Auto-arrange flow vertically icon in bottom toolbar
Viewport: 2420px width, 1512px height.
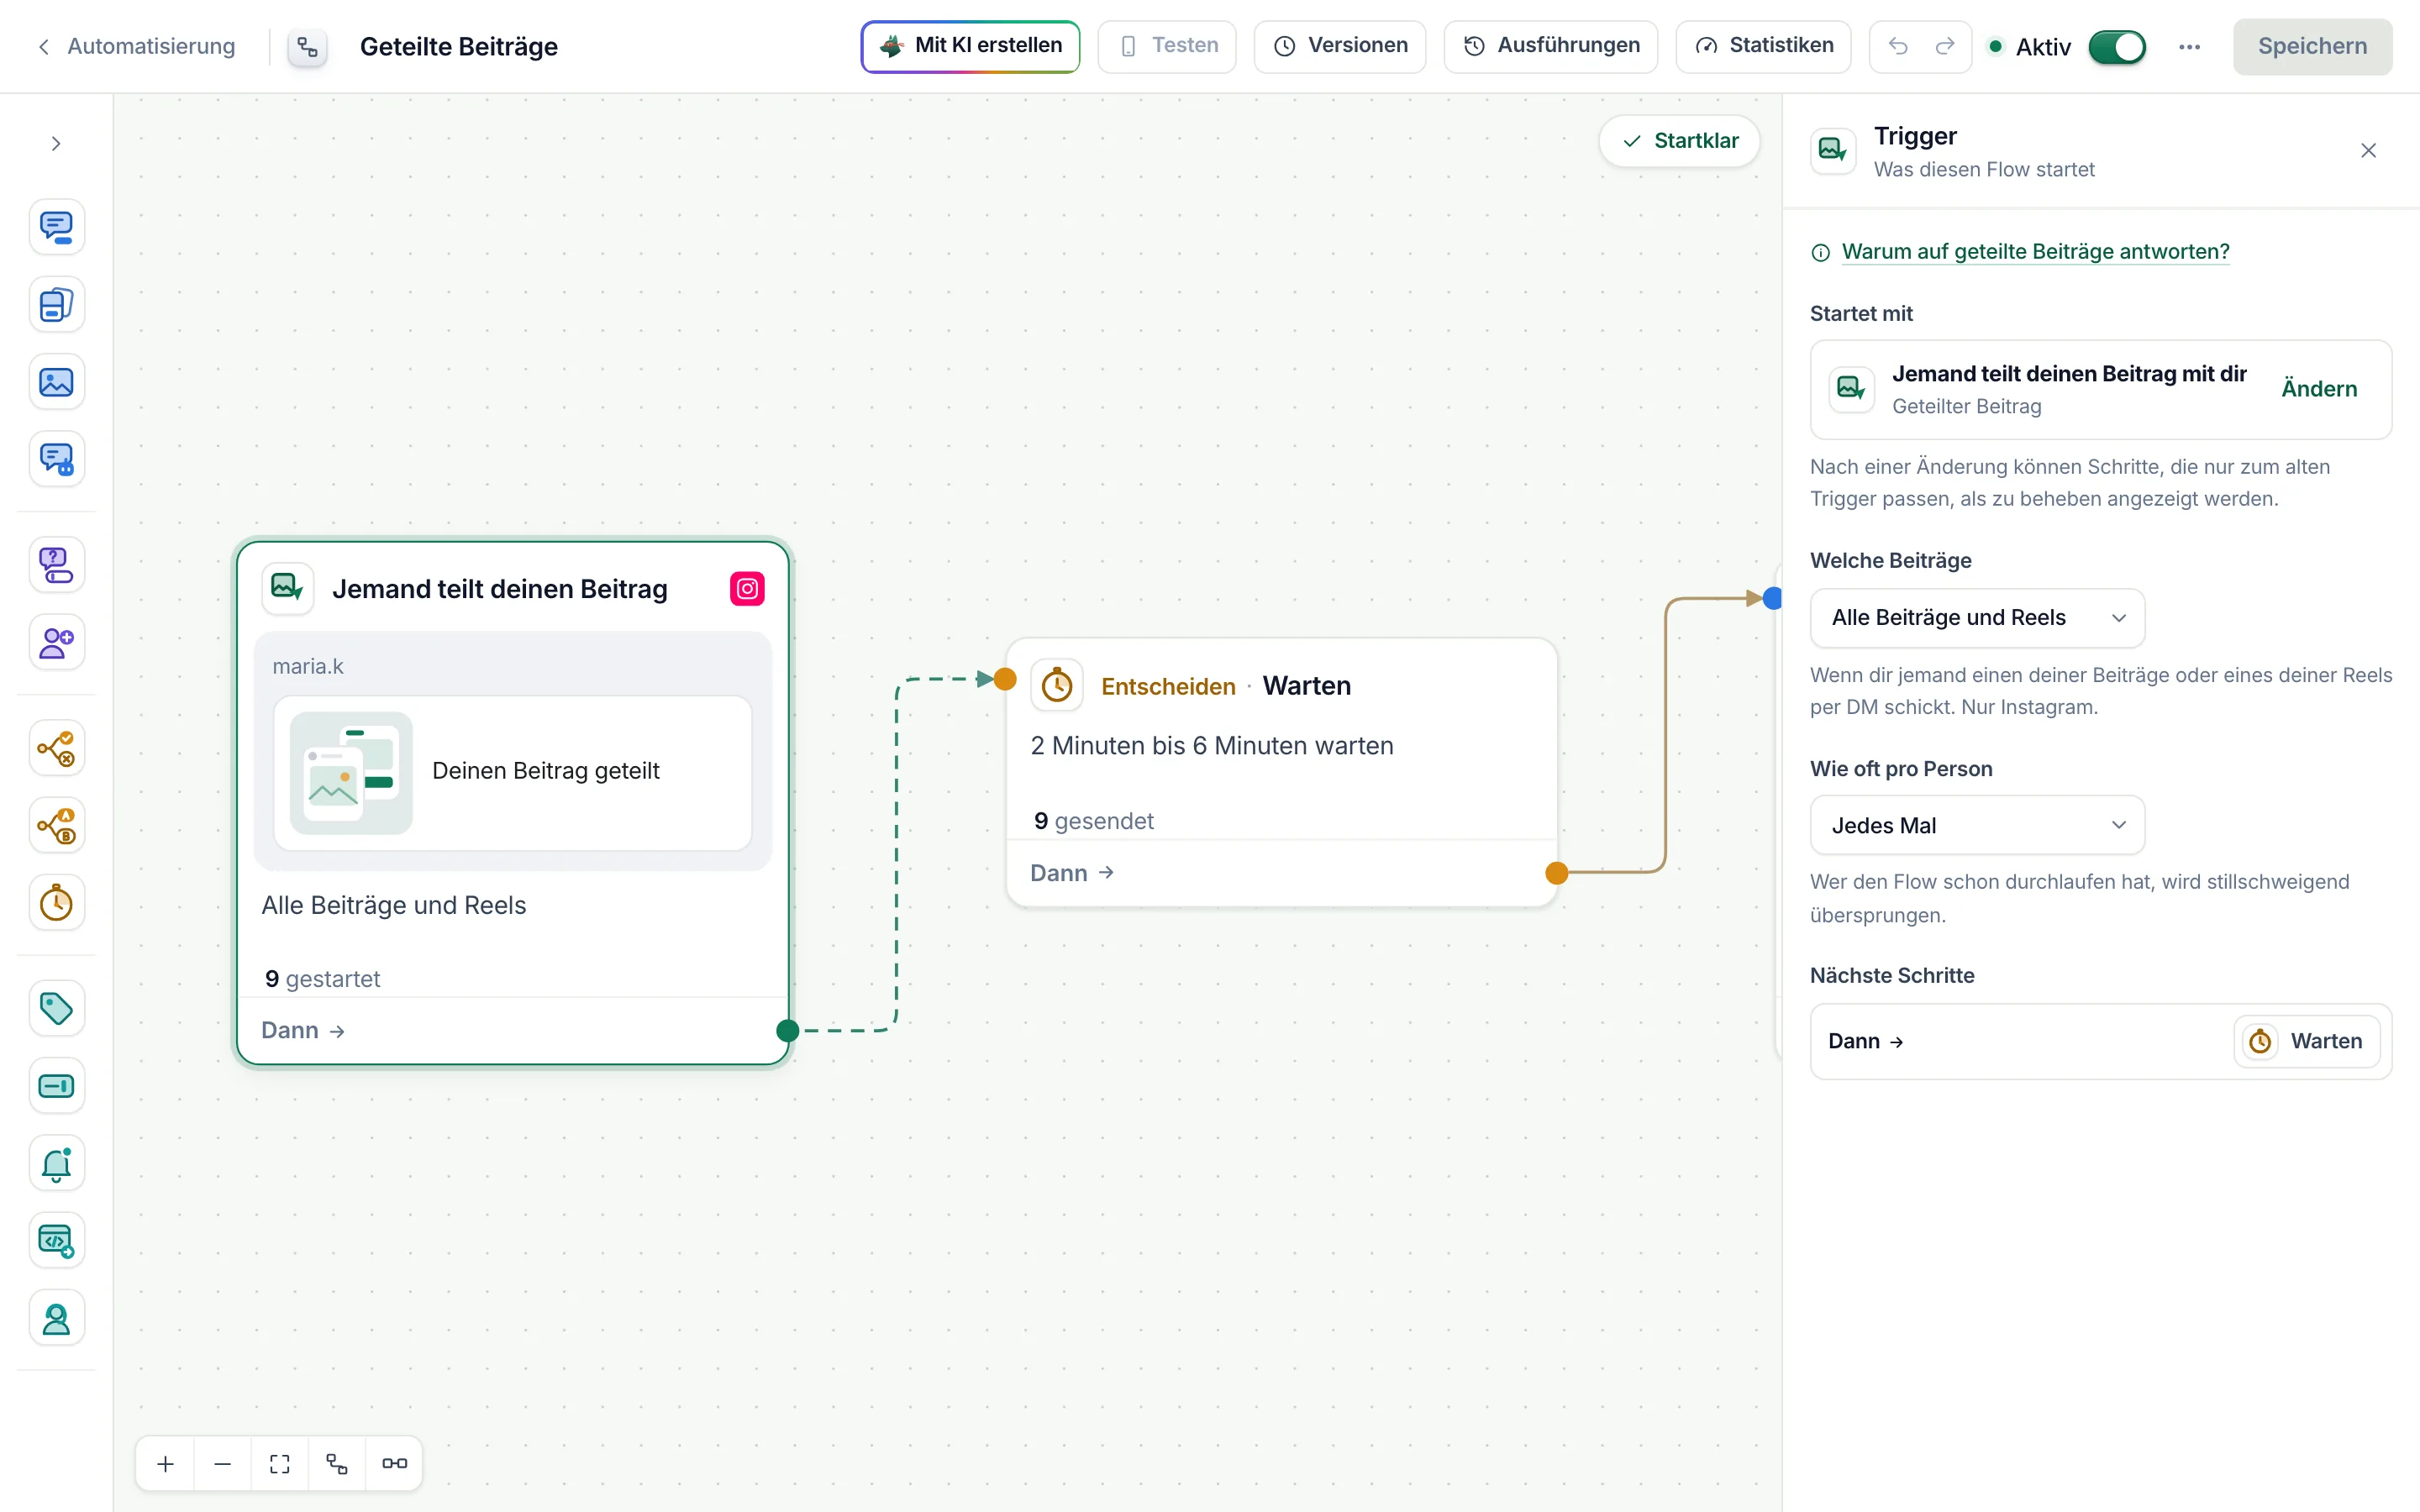tap(337, 1463)
